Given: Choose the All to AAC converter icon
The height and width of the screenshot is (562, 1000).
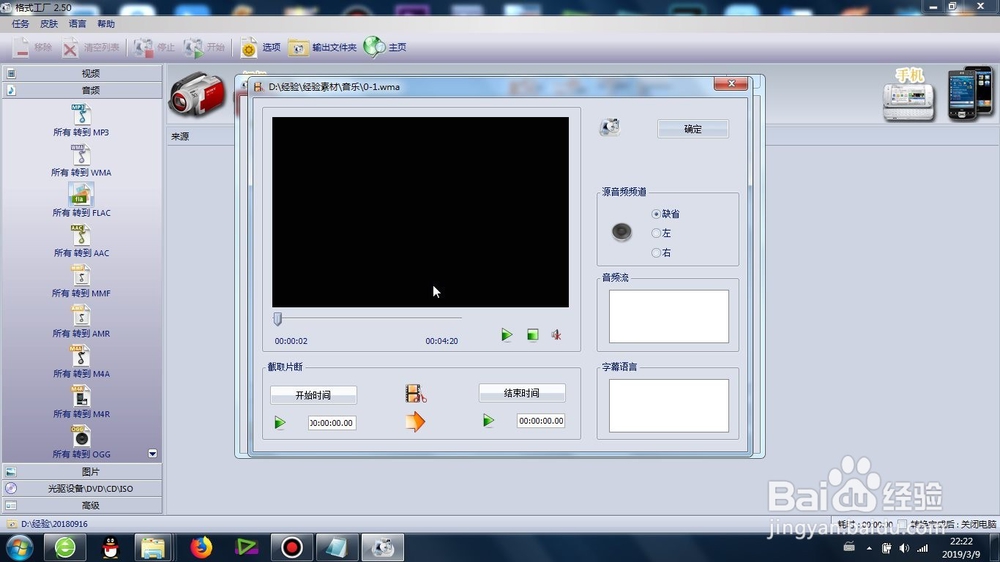Looking at the screenshot, I should [x=81, y=235].
